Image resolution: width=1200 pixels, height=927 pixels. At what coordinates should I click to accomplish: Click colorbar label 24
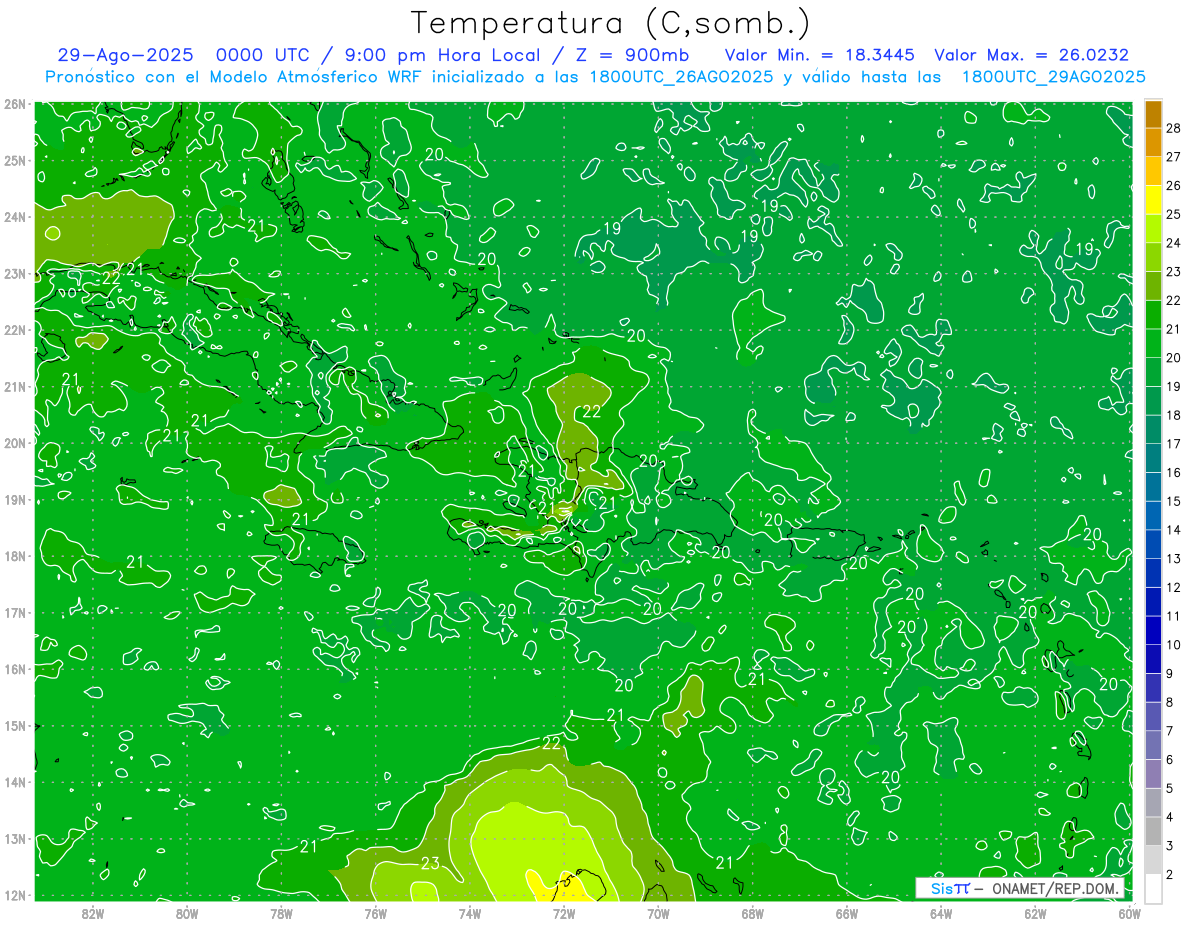(x=1174, y=243)
